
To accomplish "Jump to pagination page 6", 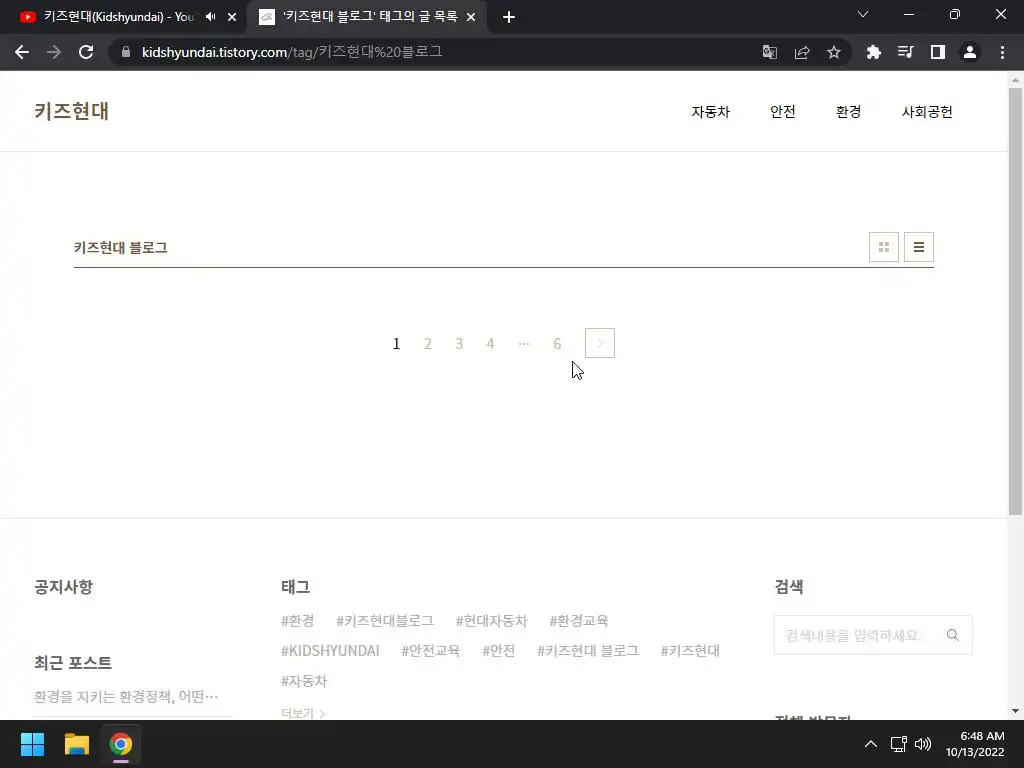I will click(557, 344).
